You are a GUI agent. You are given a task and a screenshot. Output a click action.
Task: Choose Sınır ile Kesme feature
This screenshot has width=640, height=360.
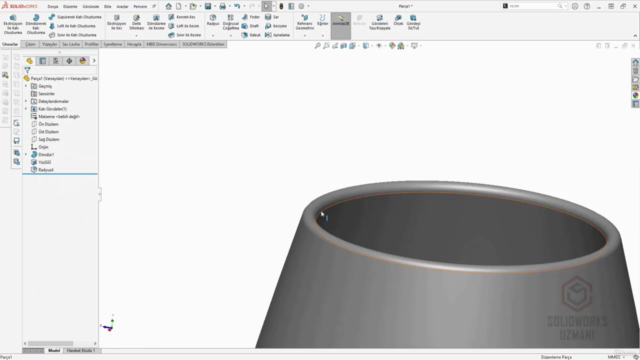184,35
